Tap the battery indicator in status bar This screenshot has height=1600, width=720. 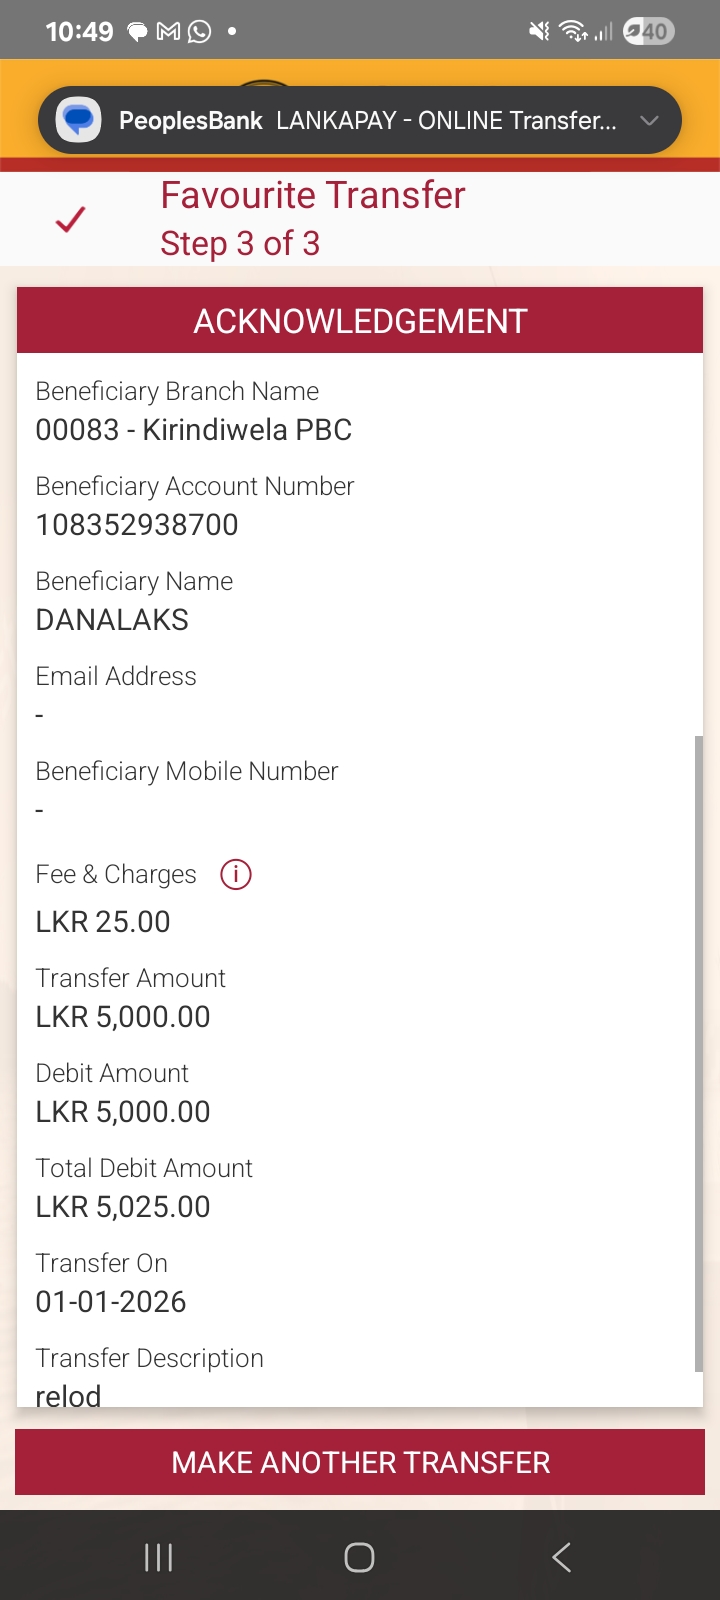(649, 32)
